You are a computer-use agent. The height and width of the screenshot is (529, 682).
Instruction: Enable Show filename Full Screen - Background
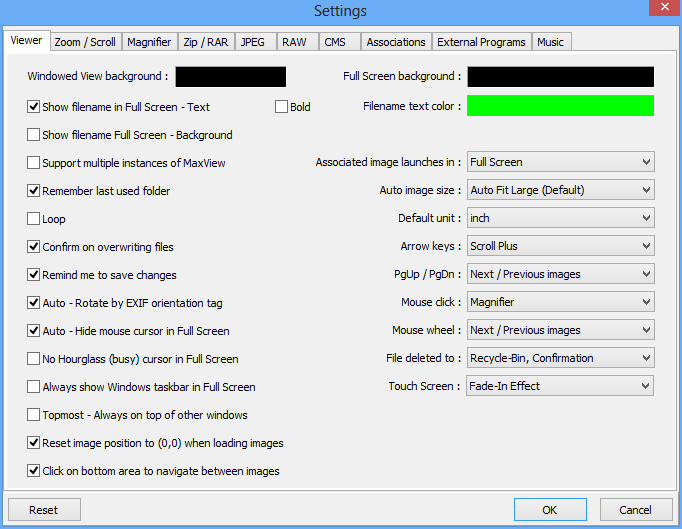[33, 134]
